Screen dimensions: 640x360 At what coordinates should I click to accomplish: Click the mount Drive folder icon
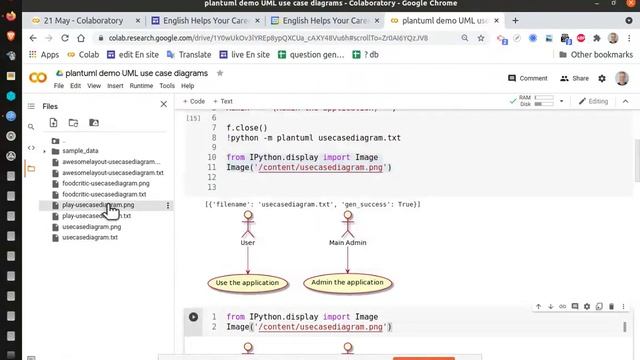tap(94, 122)
